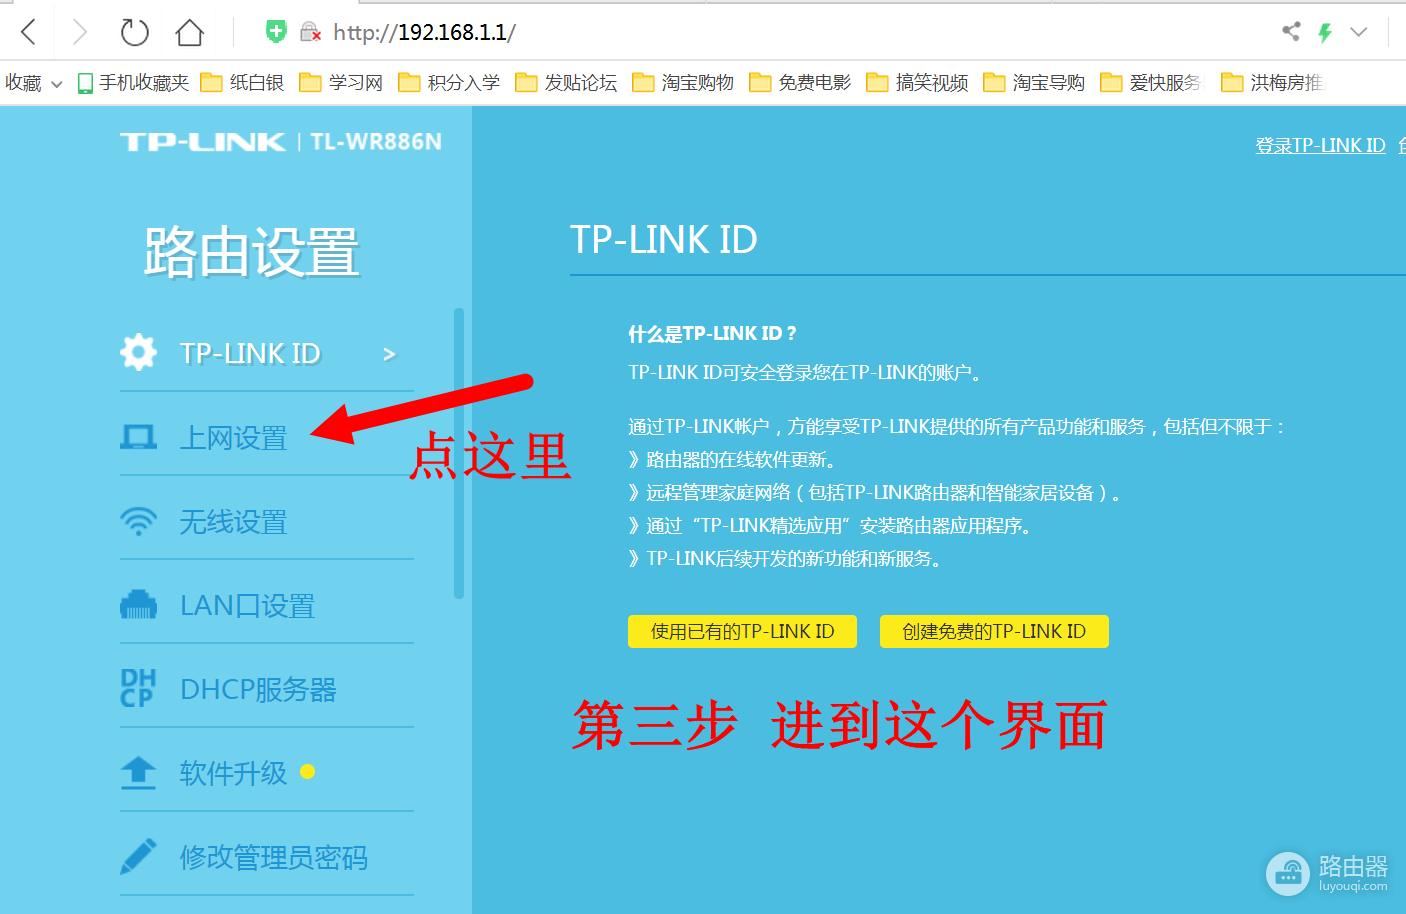Open the 淘宝购物 bookmark folder
Image resolution: width=1406 pixels, height=914 pixels.
[x=683, y=83]
